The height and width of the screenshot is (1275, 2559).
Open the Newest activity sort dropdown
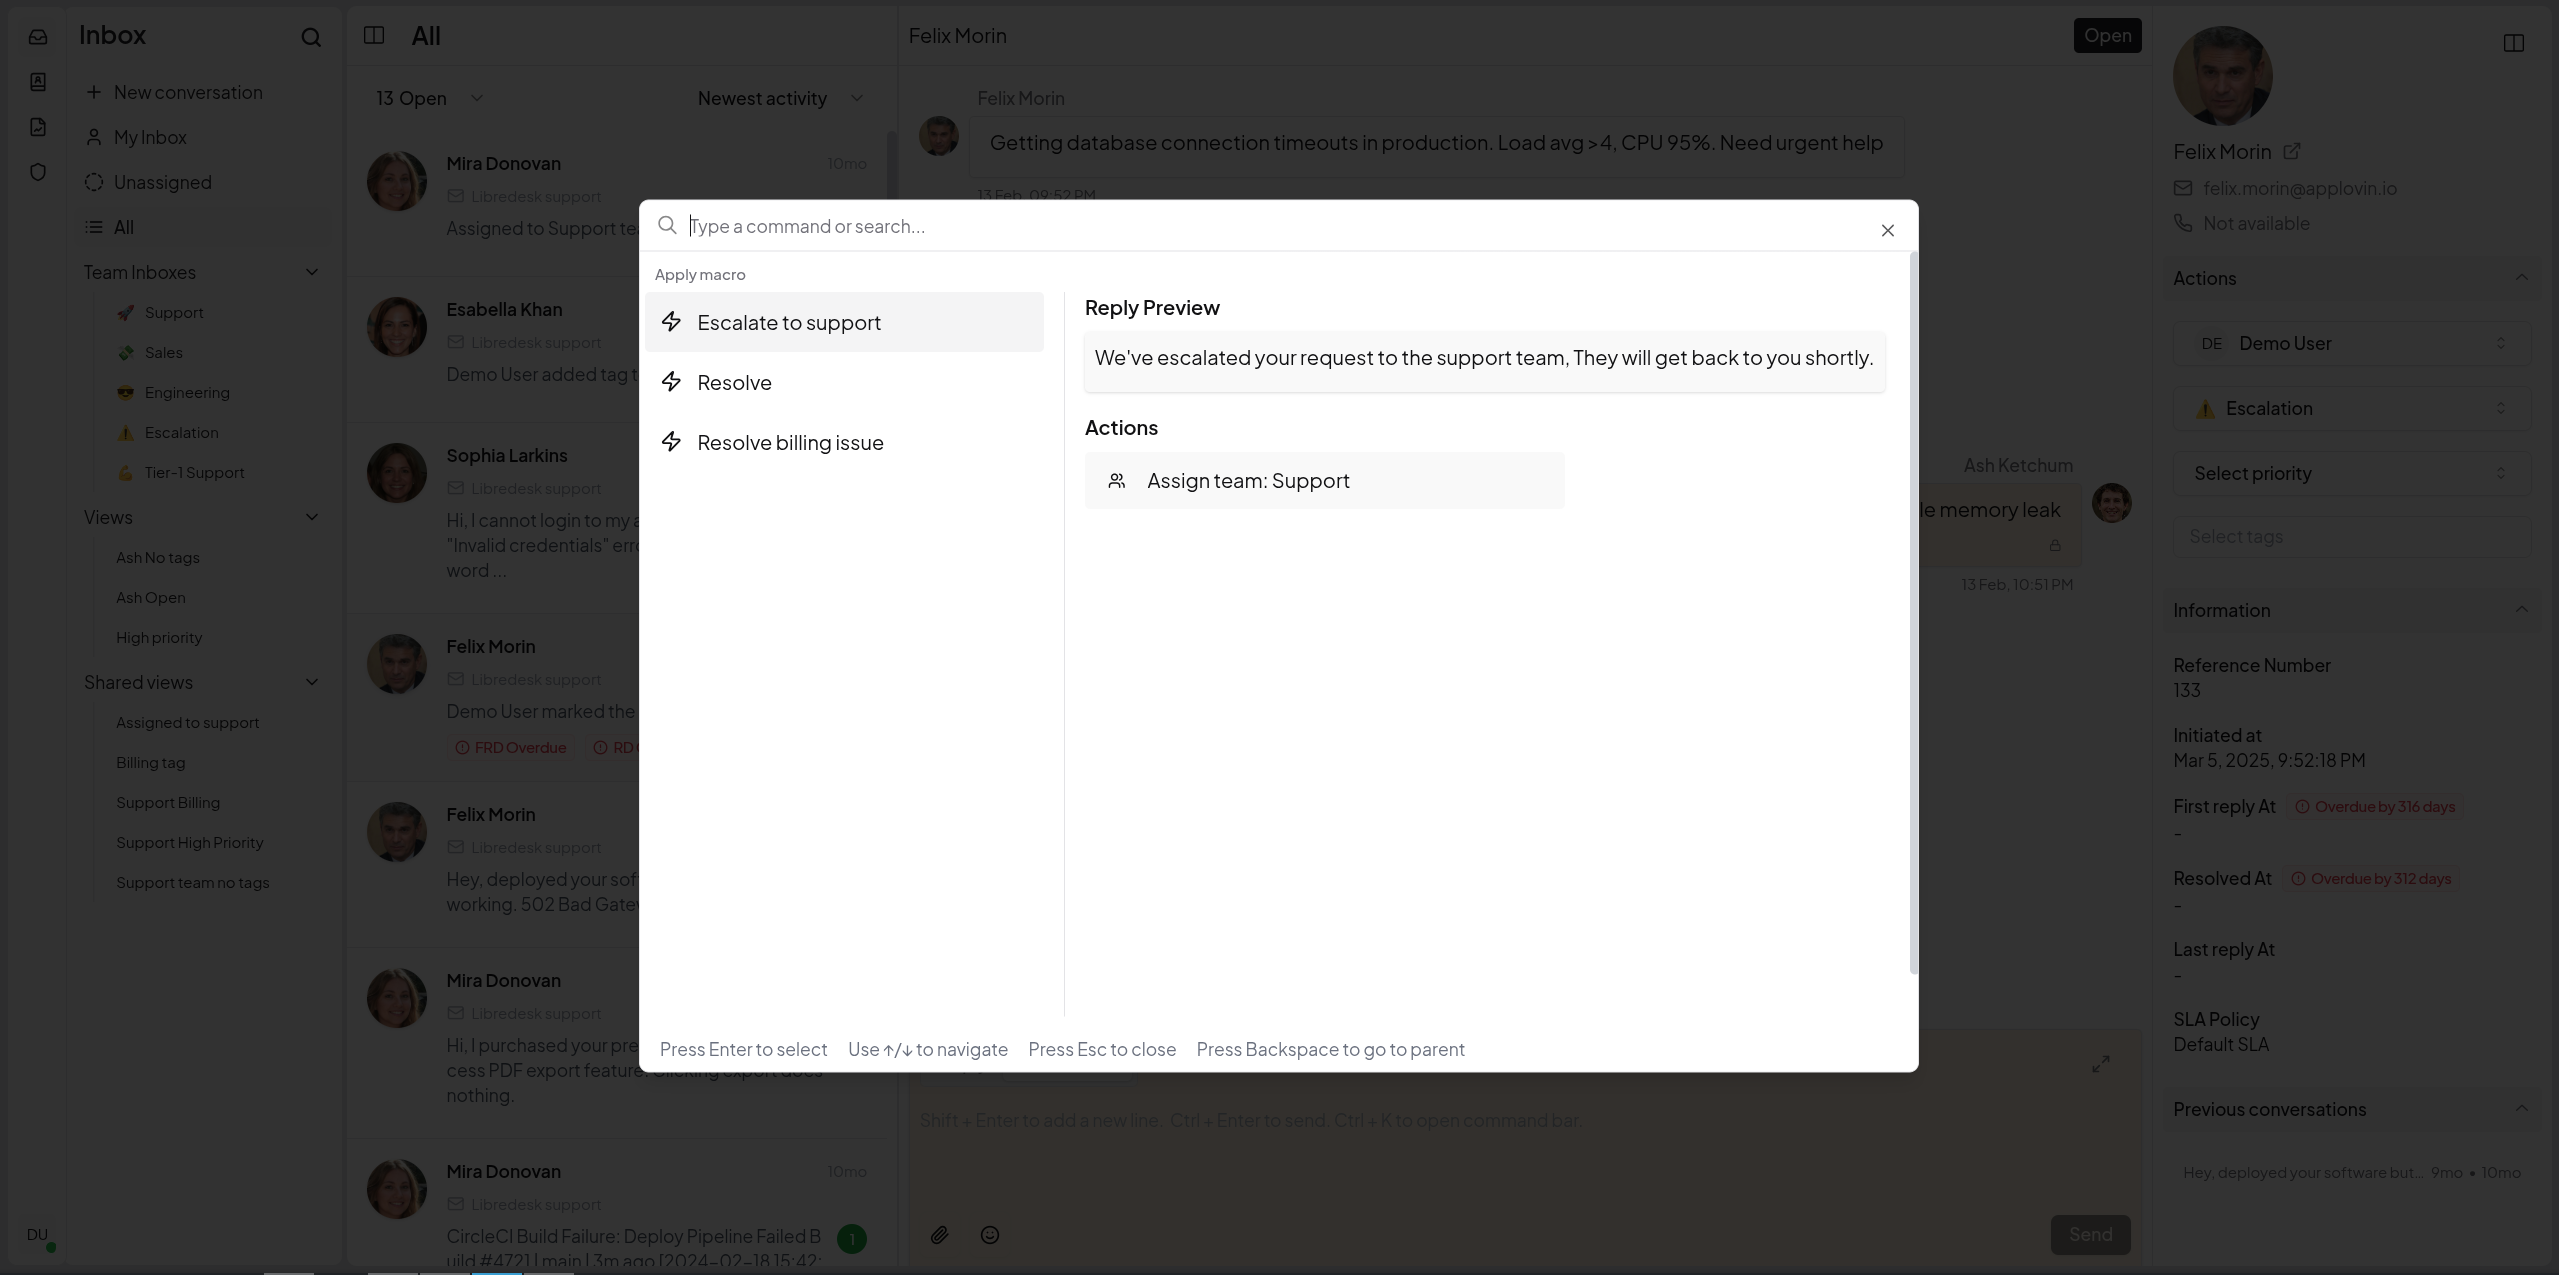[x=780, y=98]
